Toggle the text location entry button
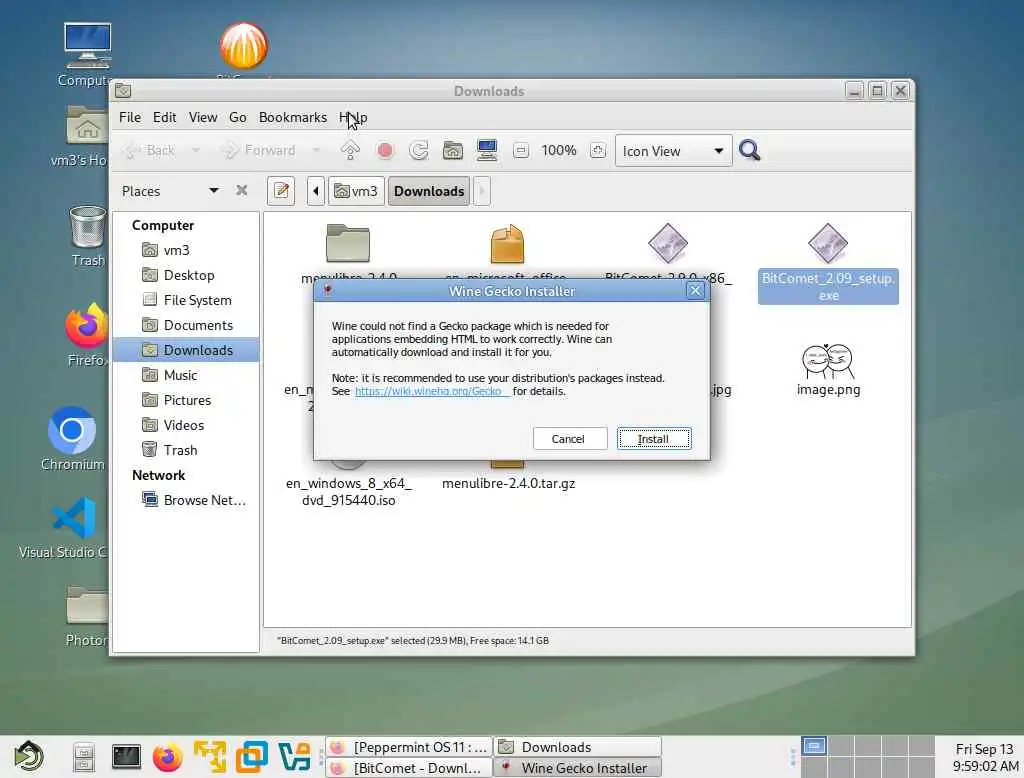 281,191
